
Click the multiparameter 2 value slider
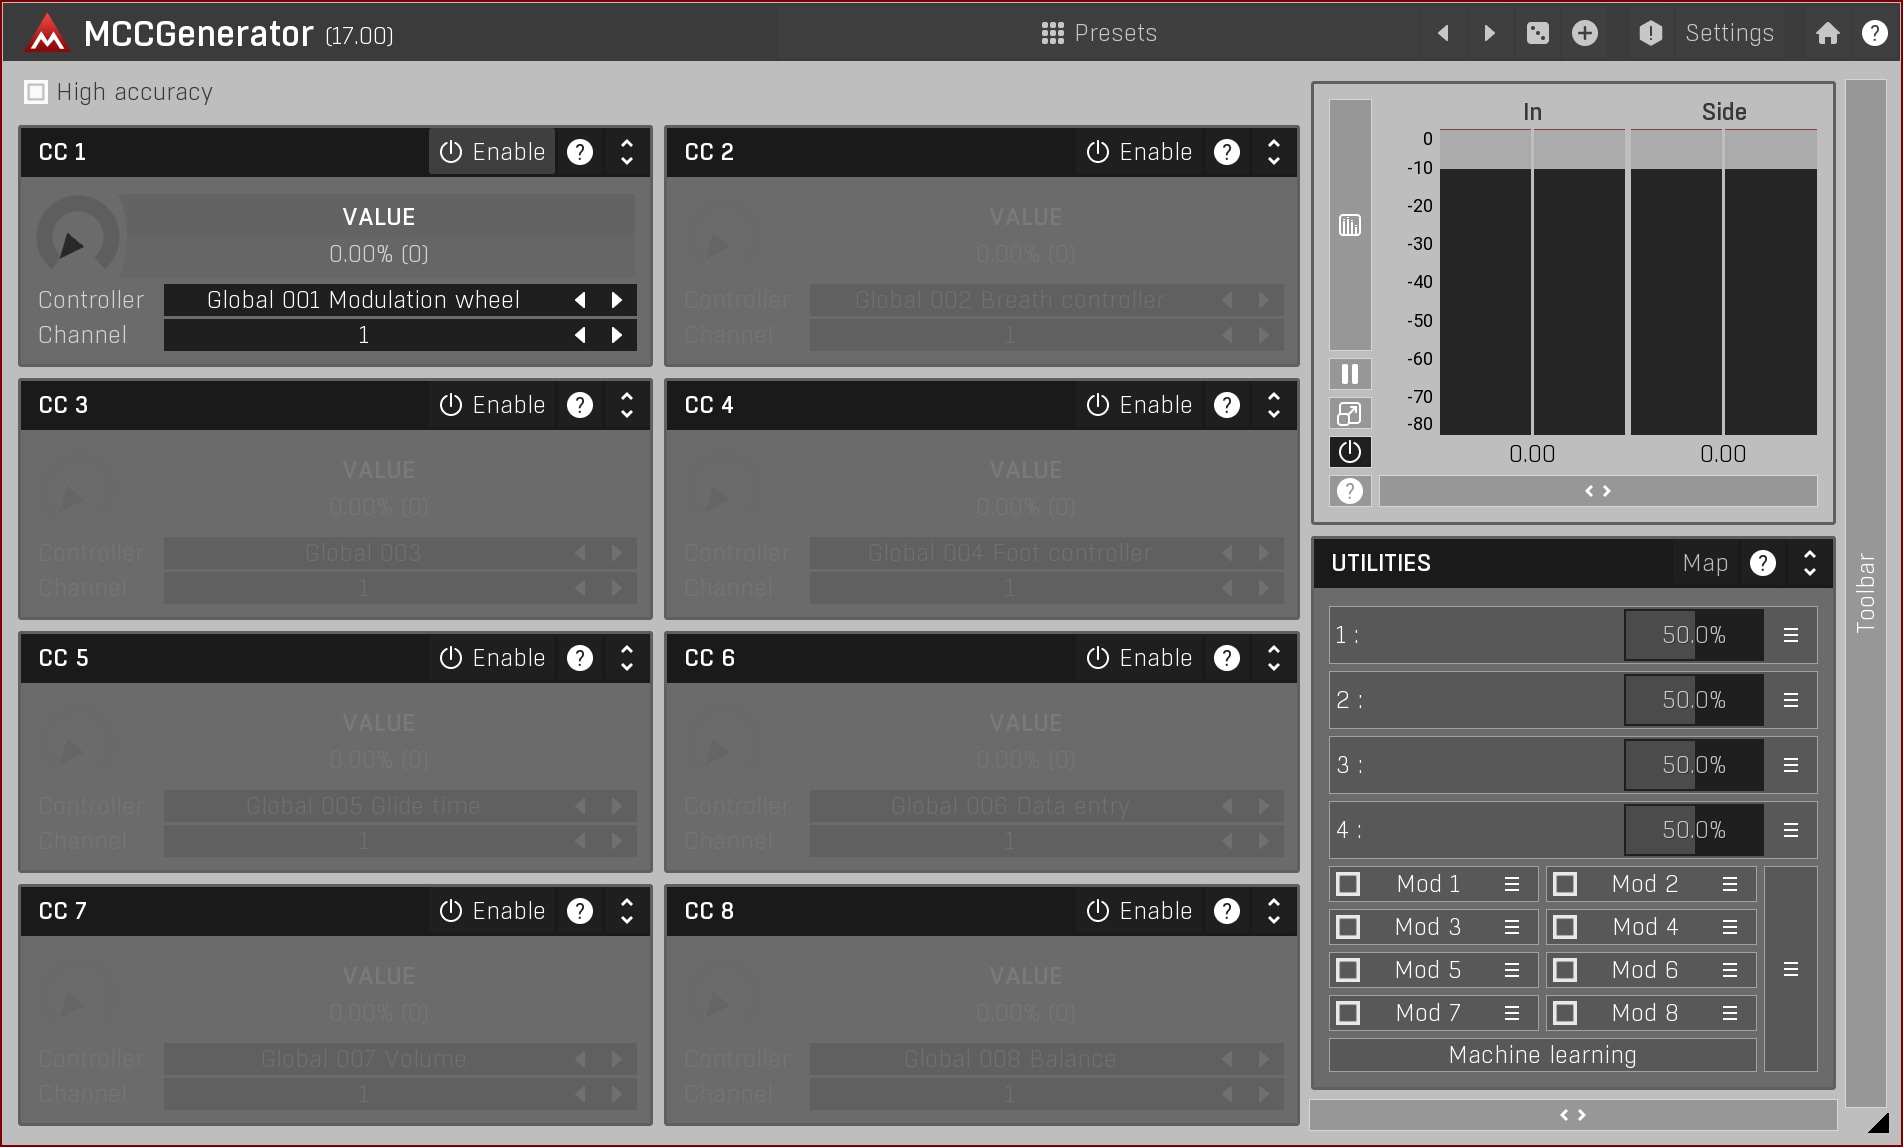(1693, 700)
